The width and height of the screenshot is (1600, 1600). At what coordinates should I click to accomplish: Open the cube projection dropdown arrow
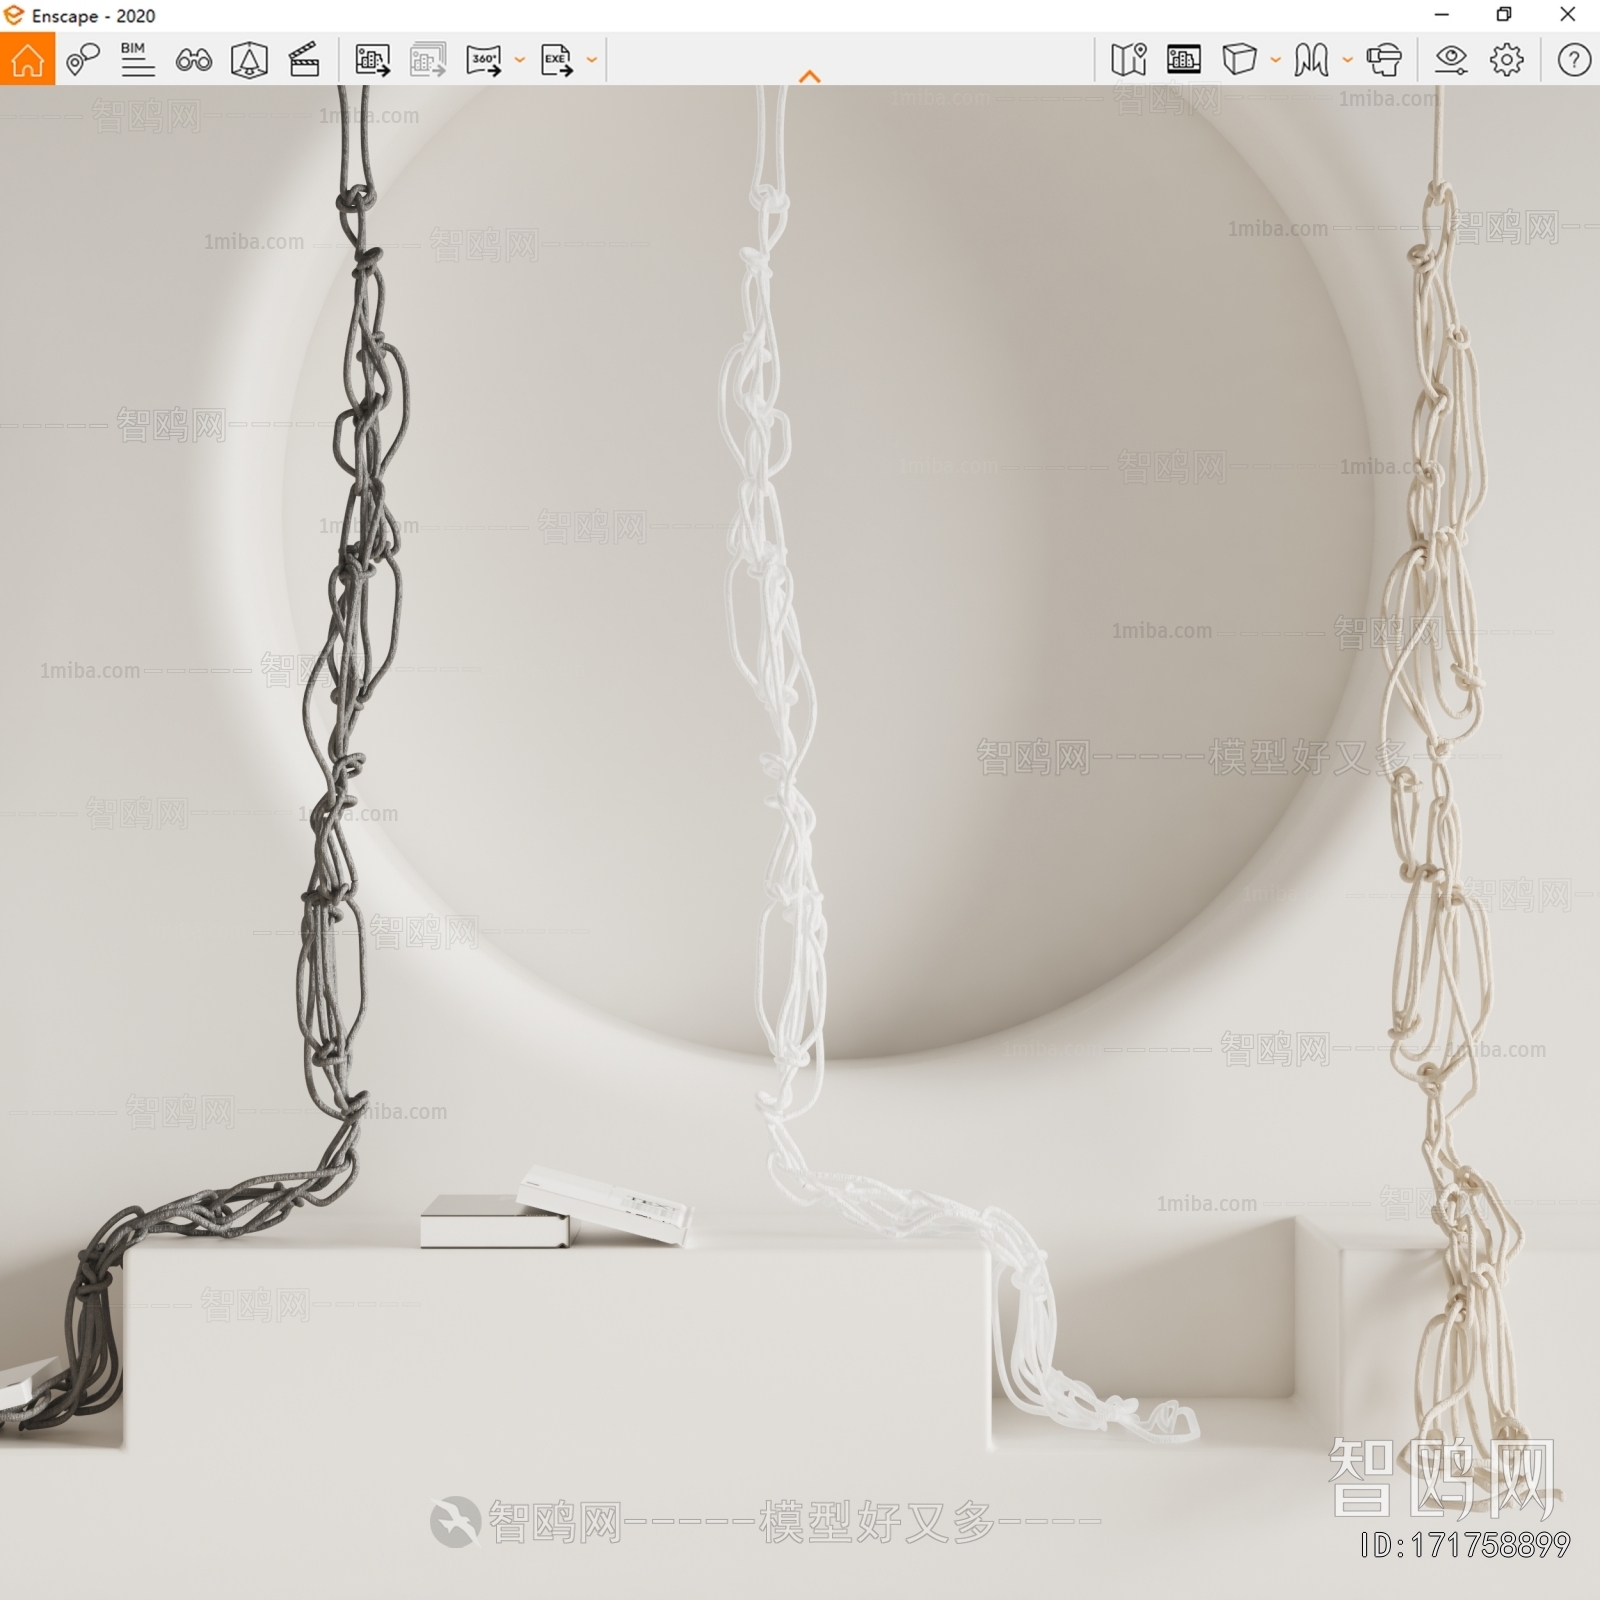[x=1275, y=60]
